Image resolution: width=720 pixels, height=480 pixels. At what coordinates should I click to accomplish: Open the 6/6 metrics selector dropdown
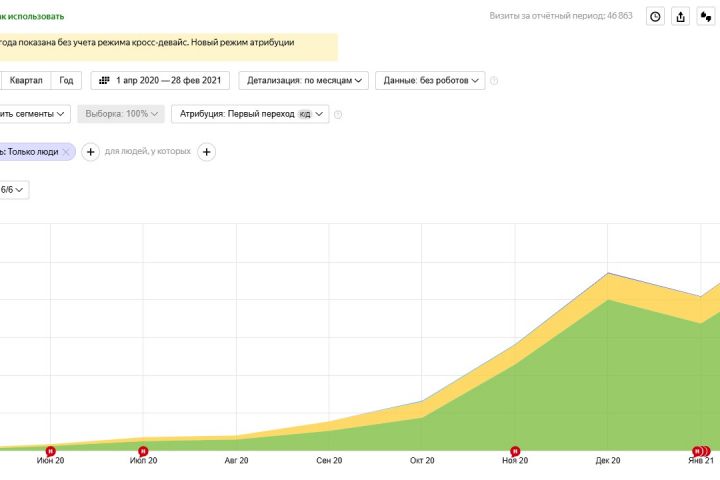pos(14,189)
